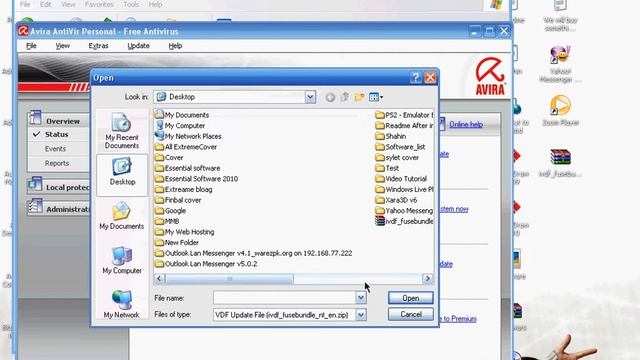Screen dimensions: 640x360
Task: Select the Extreame bloag folder
Action: pyautogui.click(x=184, y=189)
